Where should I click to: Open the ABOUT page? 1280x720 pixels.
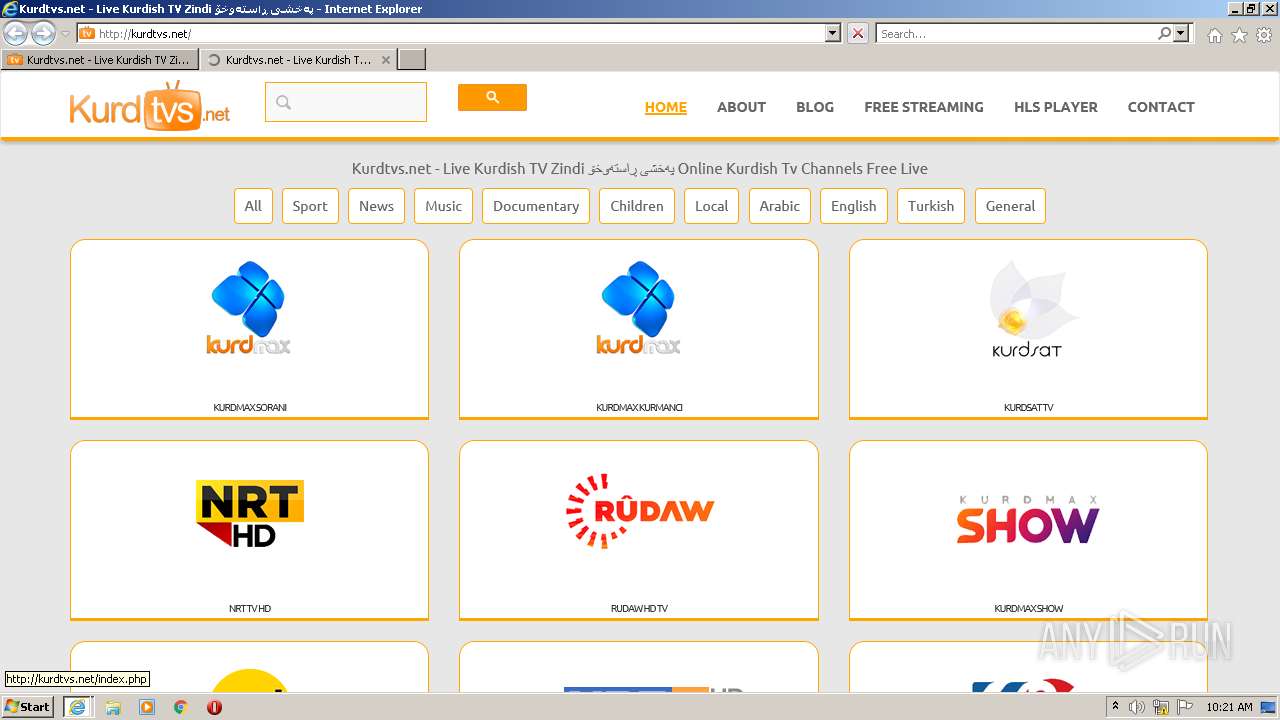point(741,107)
